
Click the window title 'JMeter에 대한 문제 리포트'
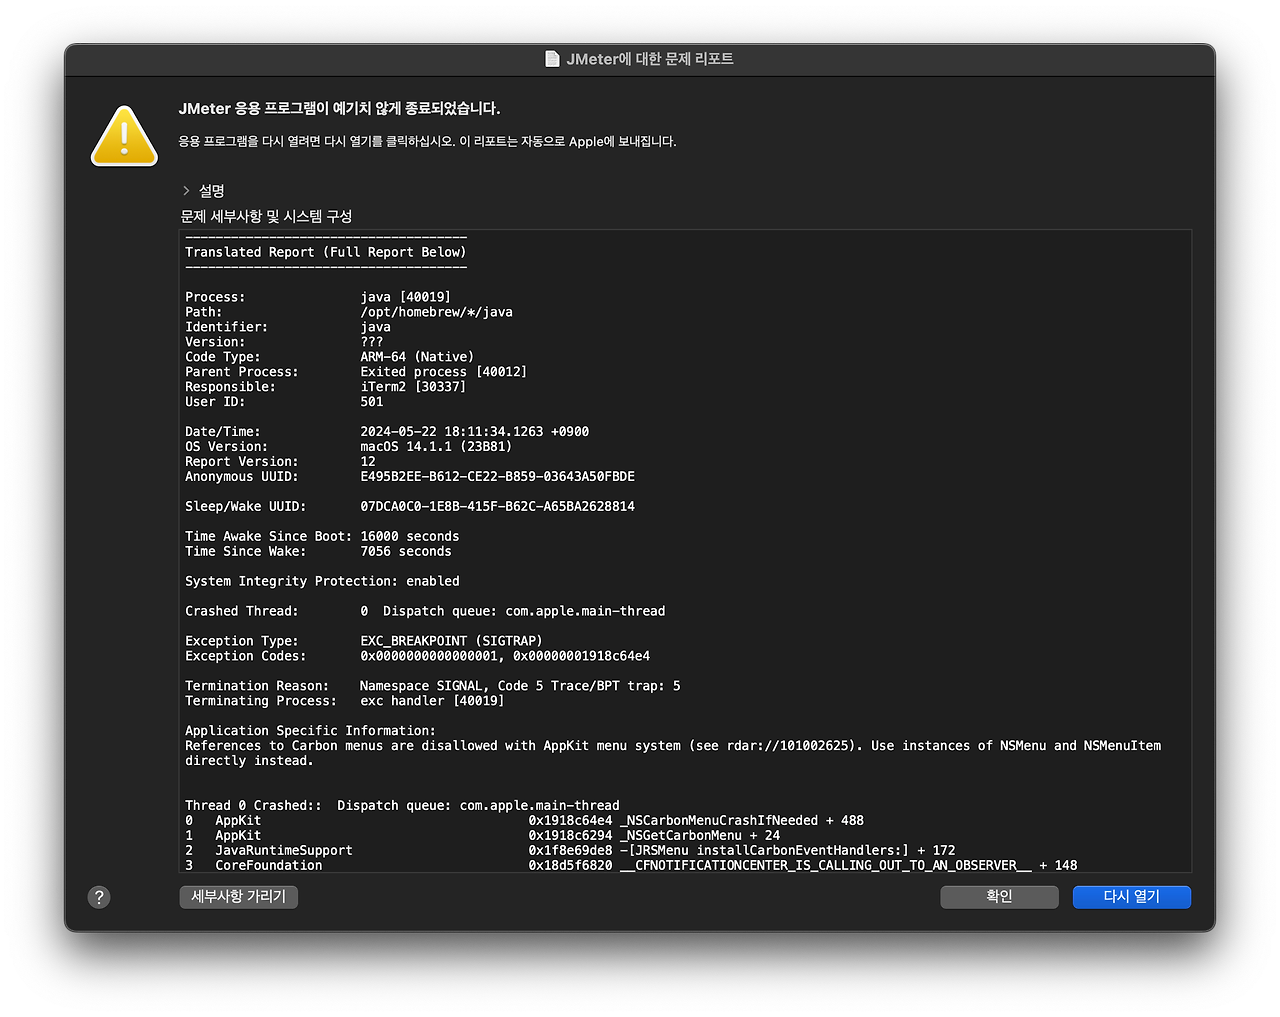(650, 59)
